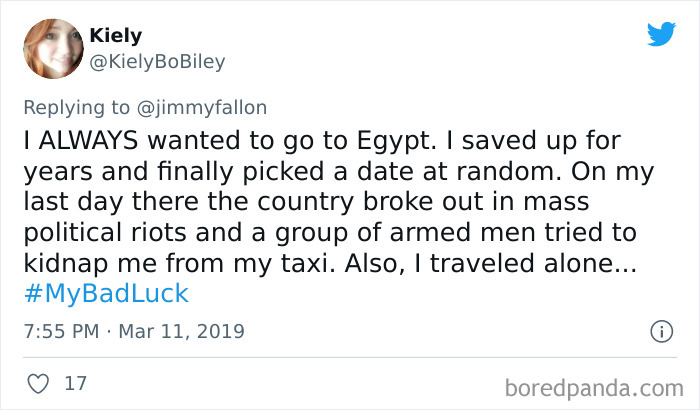Image resolution: width=700 pixels, height=410 pixels.
Task: Click the Mar 11, 2019 date
Action: (182, 331)
